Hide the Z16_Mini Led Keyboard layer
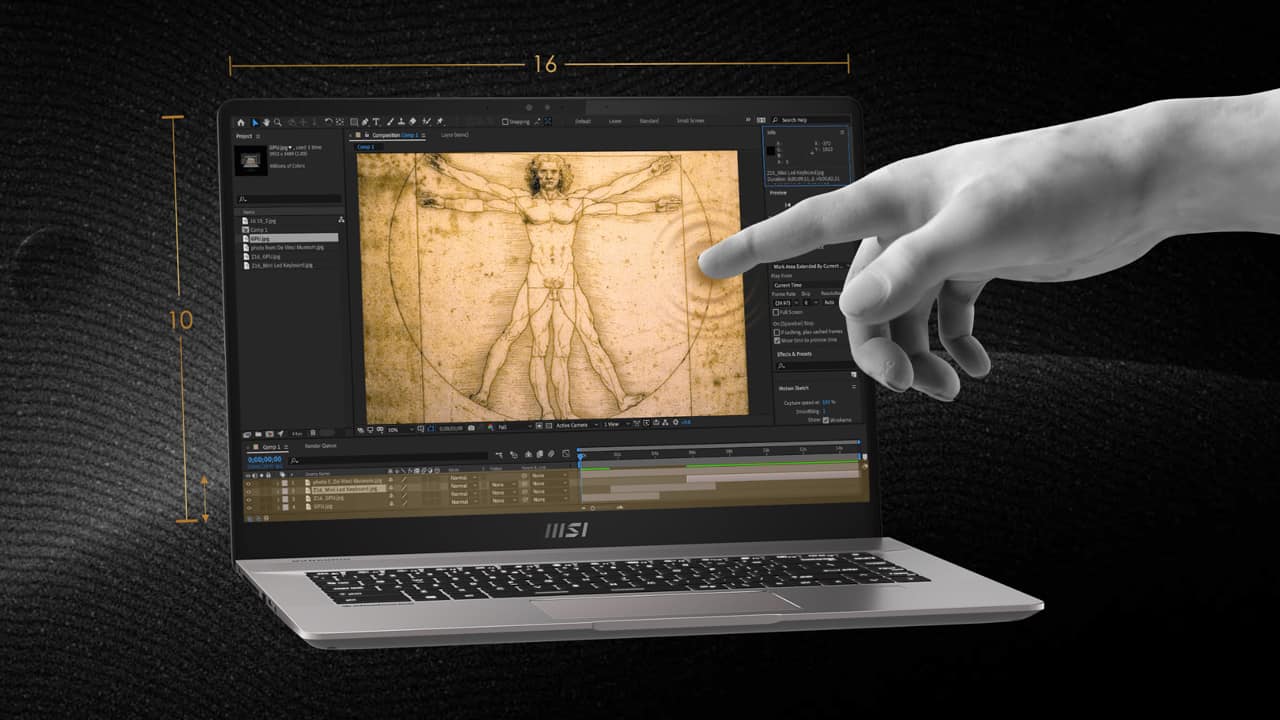 click(x=248, y=492)
